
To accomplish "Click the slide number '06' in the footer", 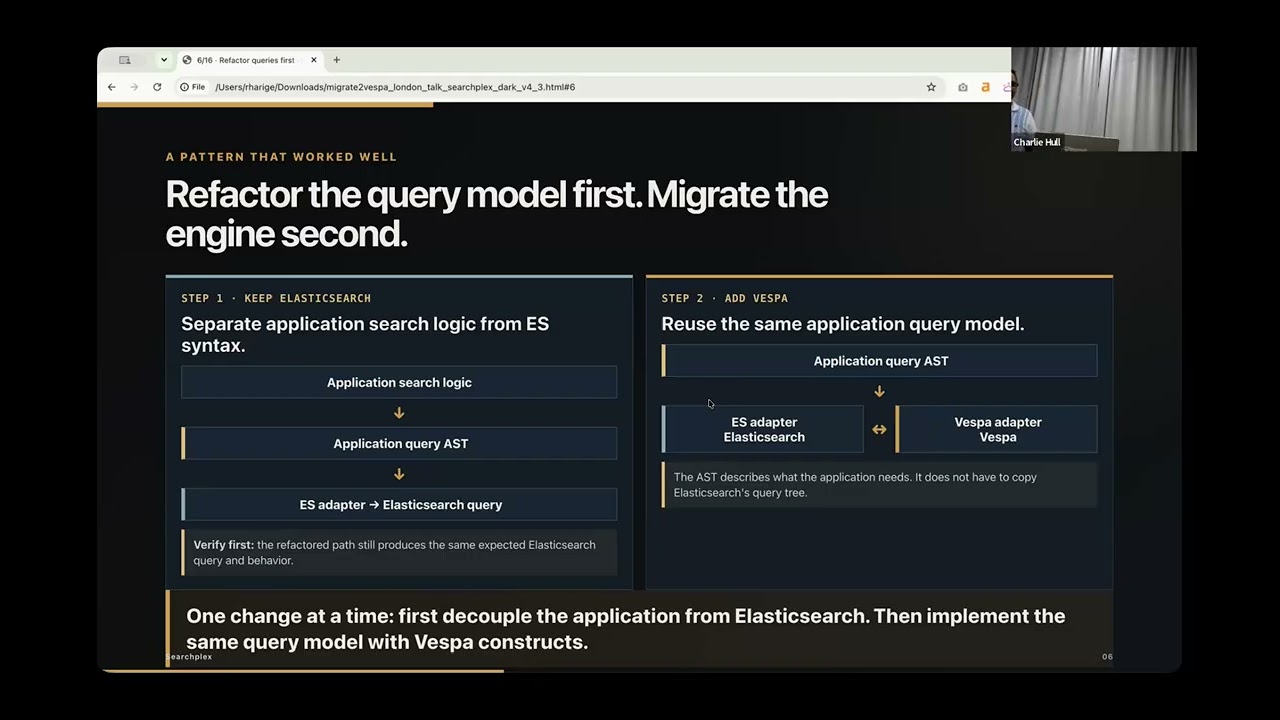I will [x=1107, y=657].
